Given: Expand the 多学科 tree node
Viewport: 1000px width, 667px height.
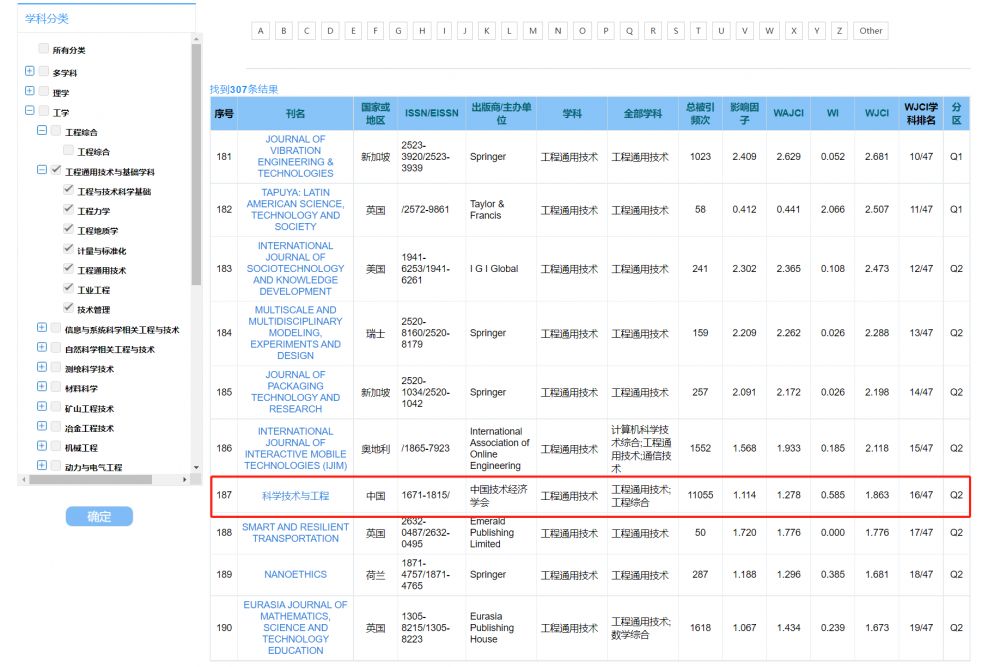Looking at the screenshot, I should click(x=30, y=72).
